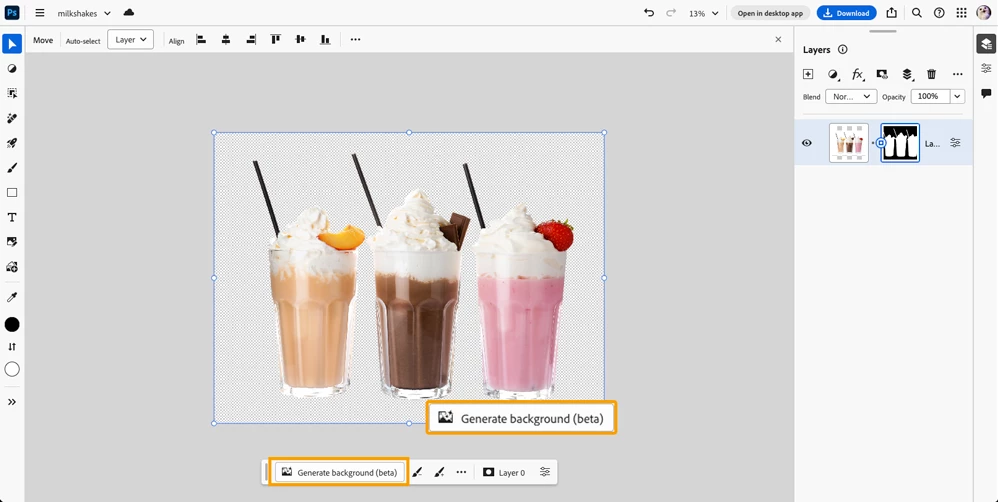Screen dimensions: 998x502
Task: Close the Move tool options bar
Action: (778, 39)
